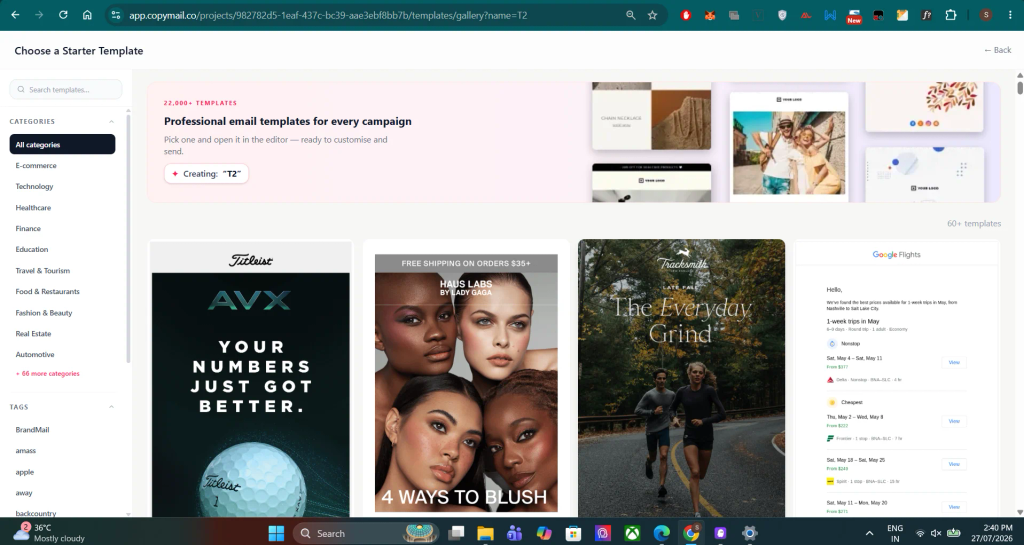
Task: Open the weather widget showing 36°C
Action: [49, 533]
